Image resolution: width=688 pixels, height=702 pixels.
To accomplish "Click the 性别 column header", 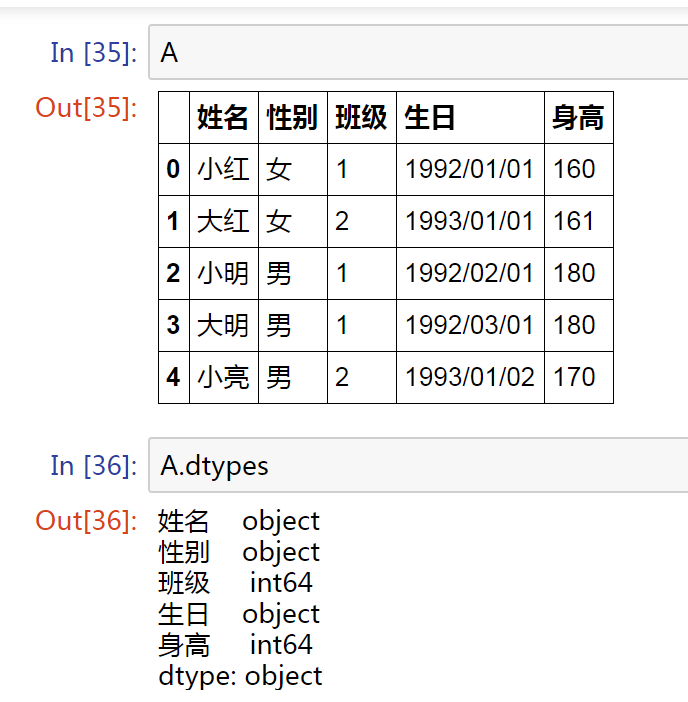I will click(292, 118).
